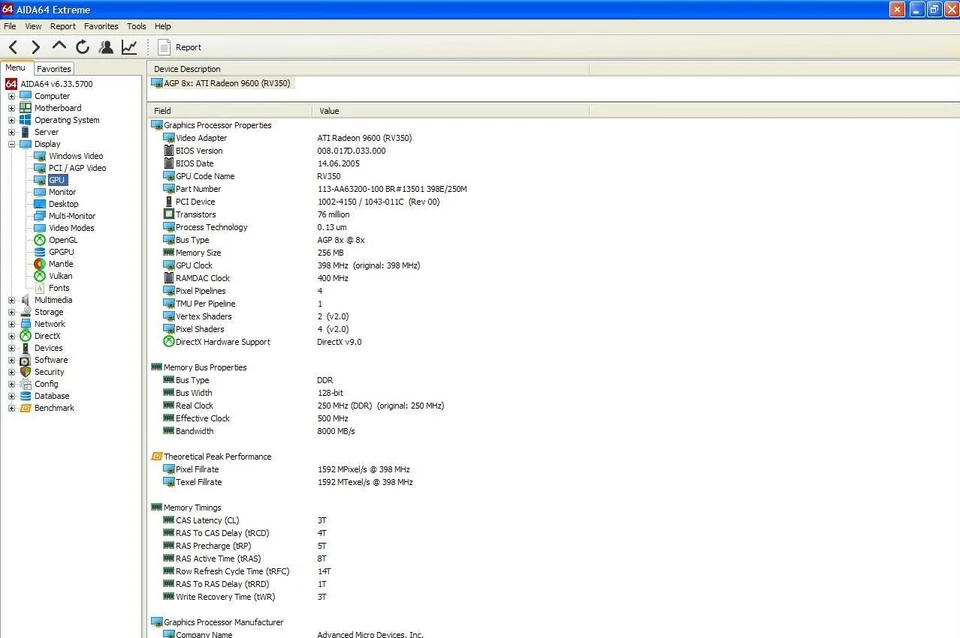
Task: Expand the Storage category
Action: [10, 311]
